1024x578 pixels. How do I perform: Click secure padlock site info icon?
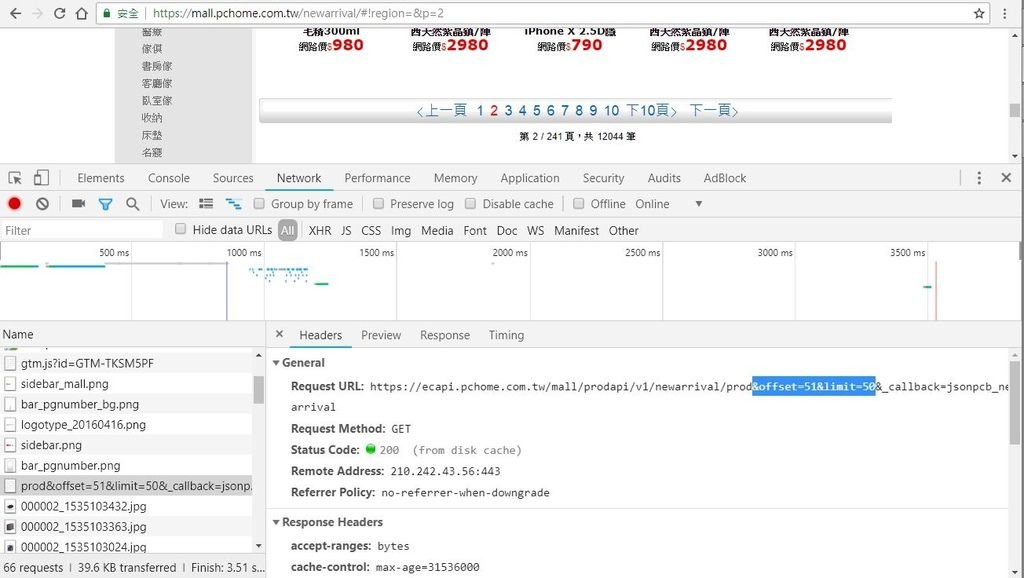106,13
